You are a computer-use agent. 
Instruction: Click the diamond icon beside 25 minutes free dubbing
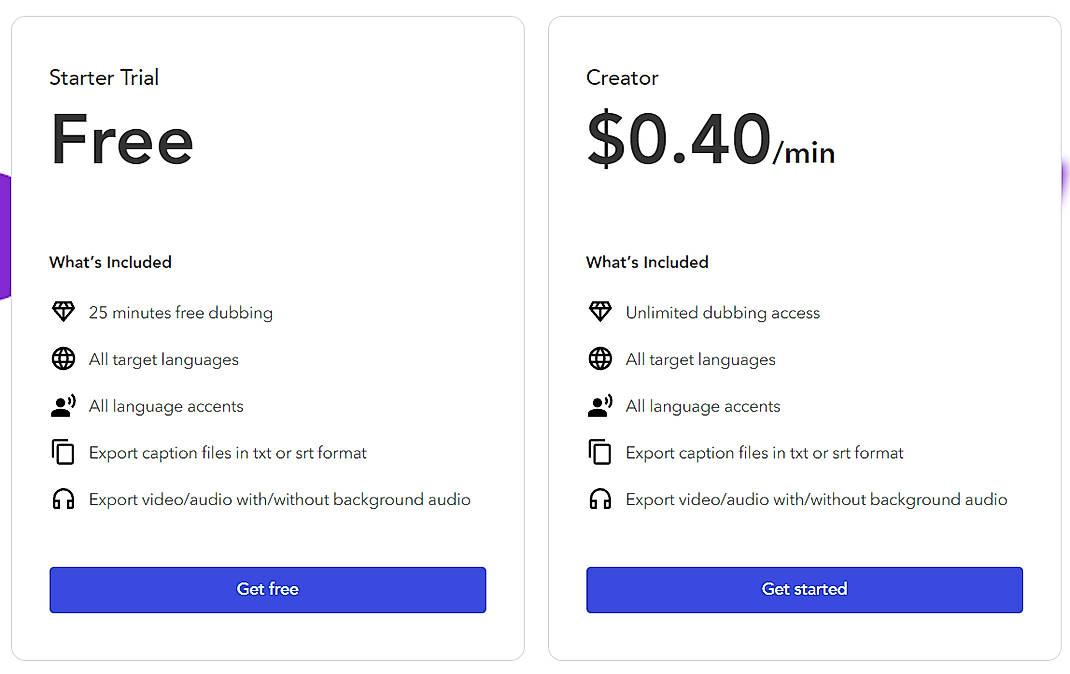(63, 312)
